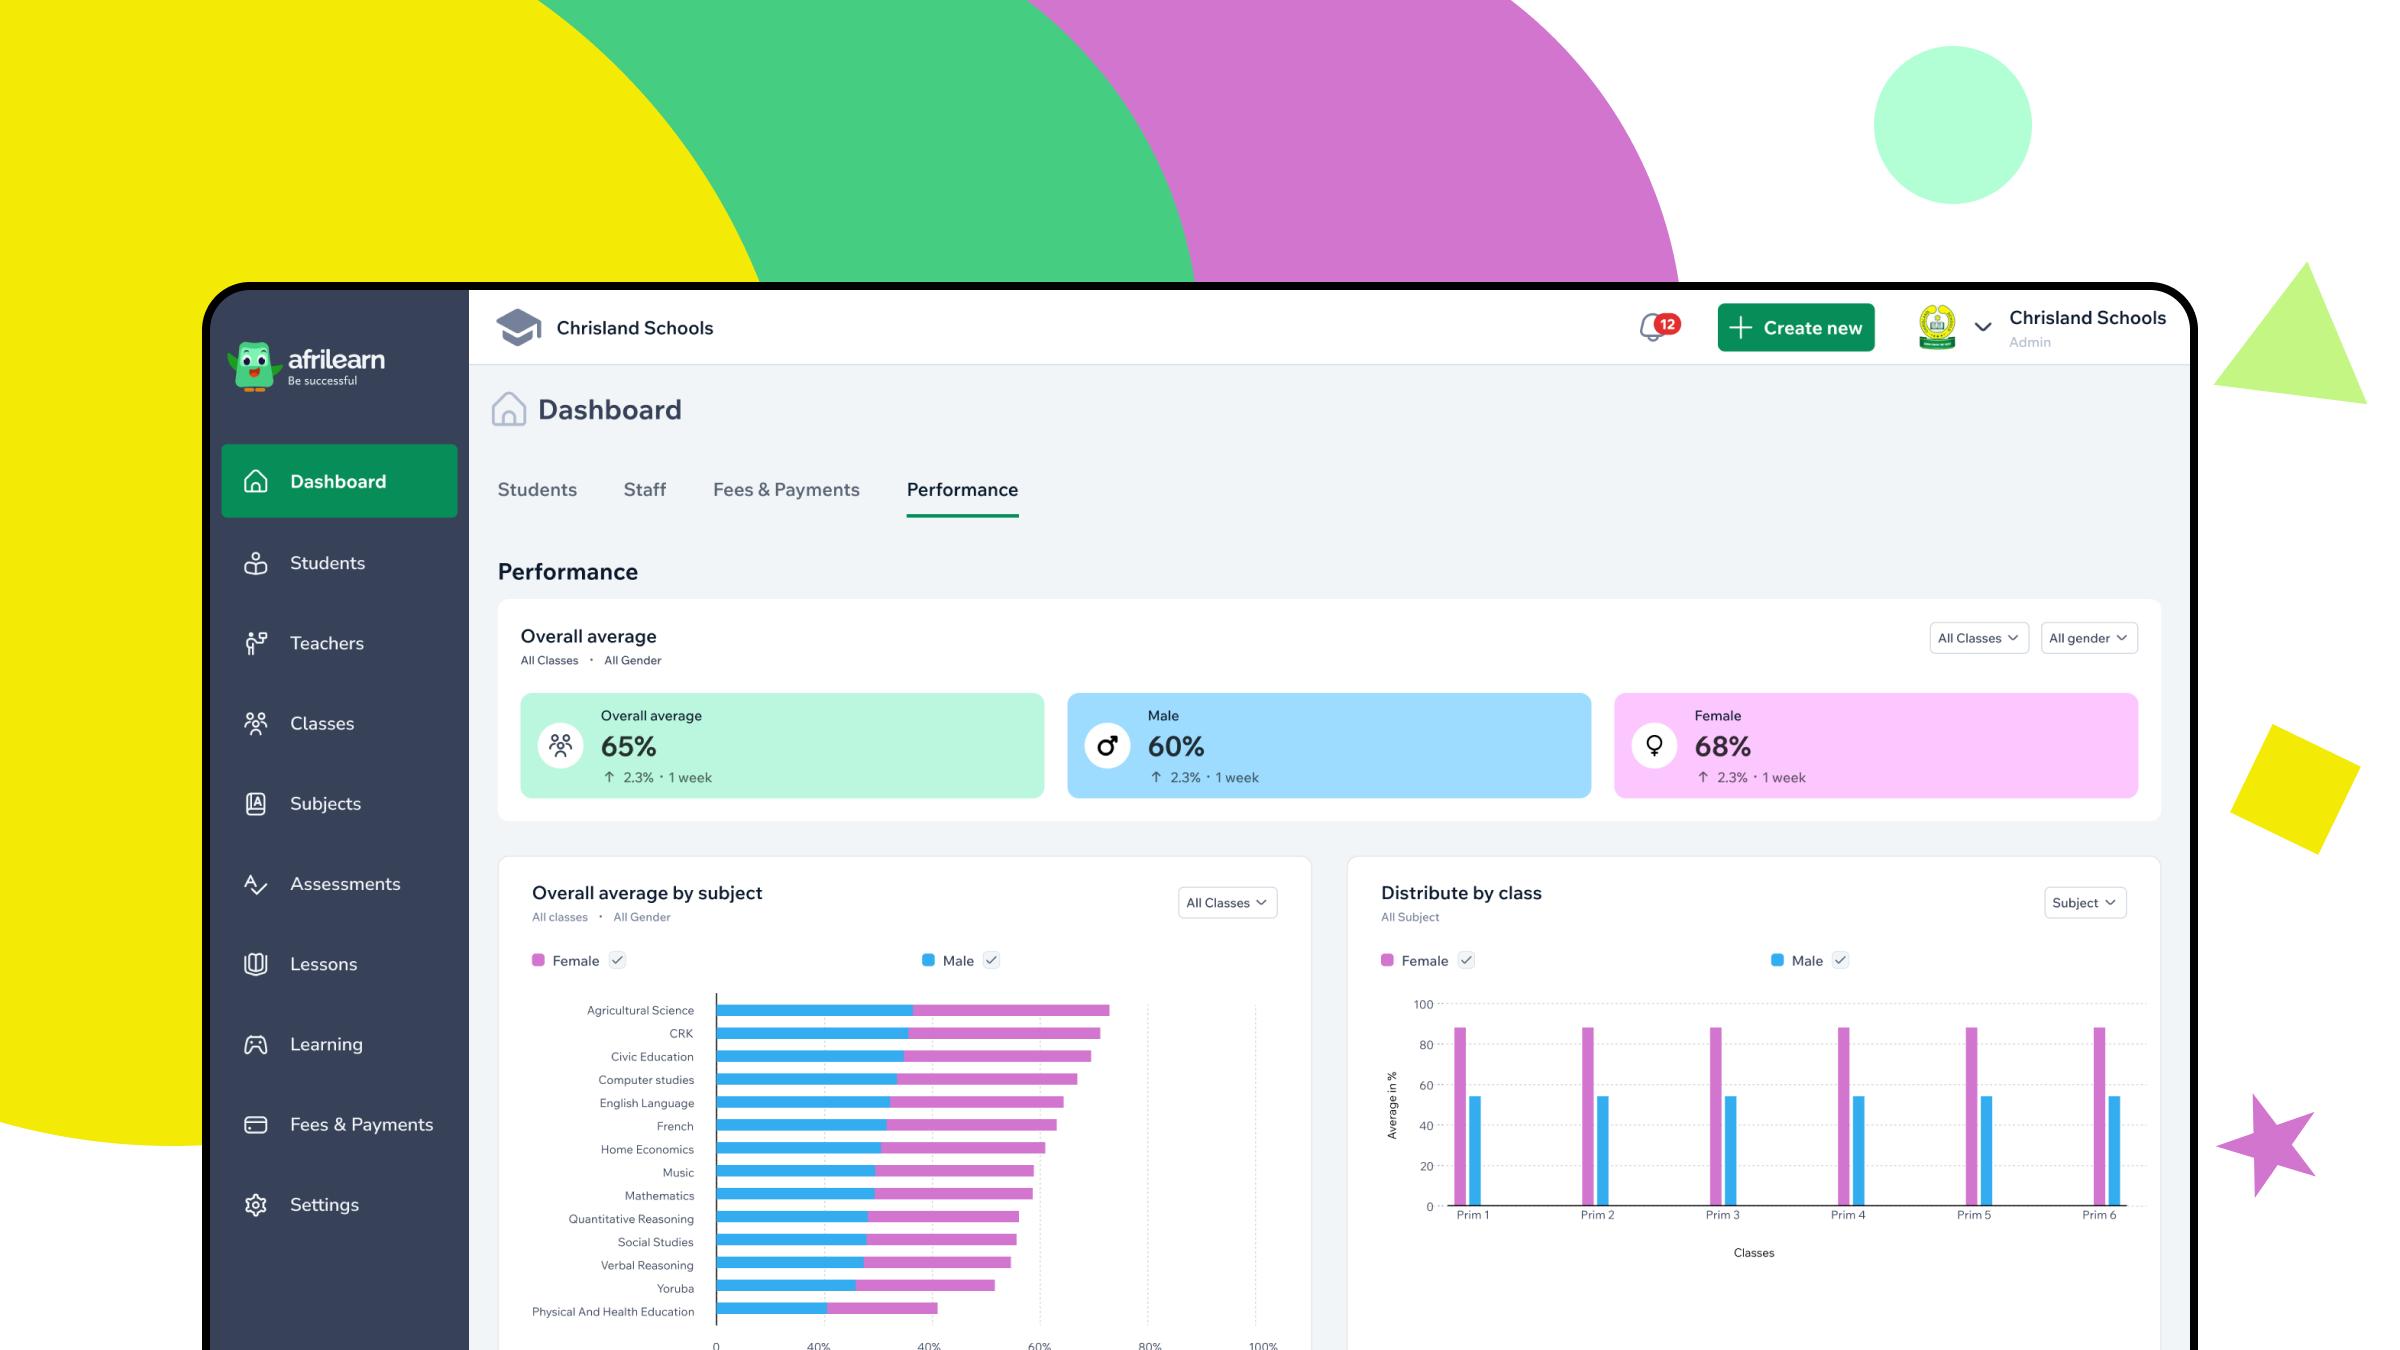The image size is (2400, 1350).
Task: Click the Settings gear icon
Action: [x=256, y=1205]
